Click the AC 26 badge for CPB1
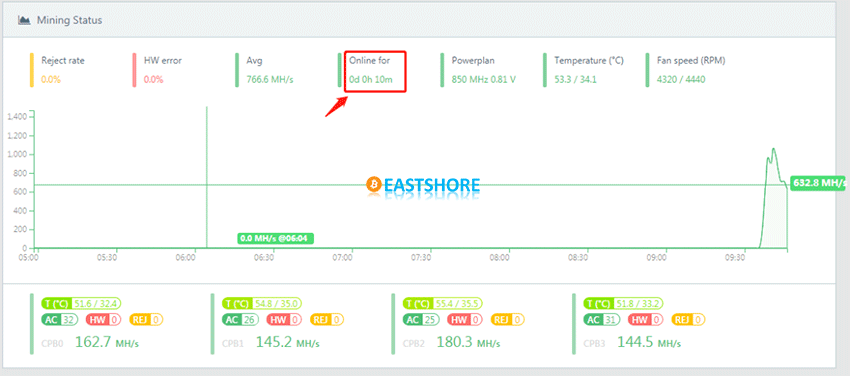 coord(241,320)
